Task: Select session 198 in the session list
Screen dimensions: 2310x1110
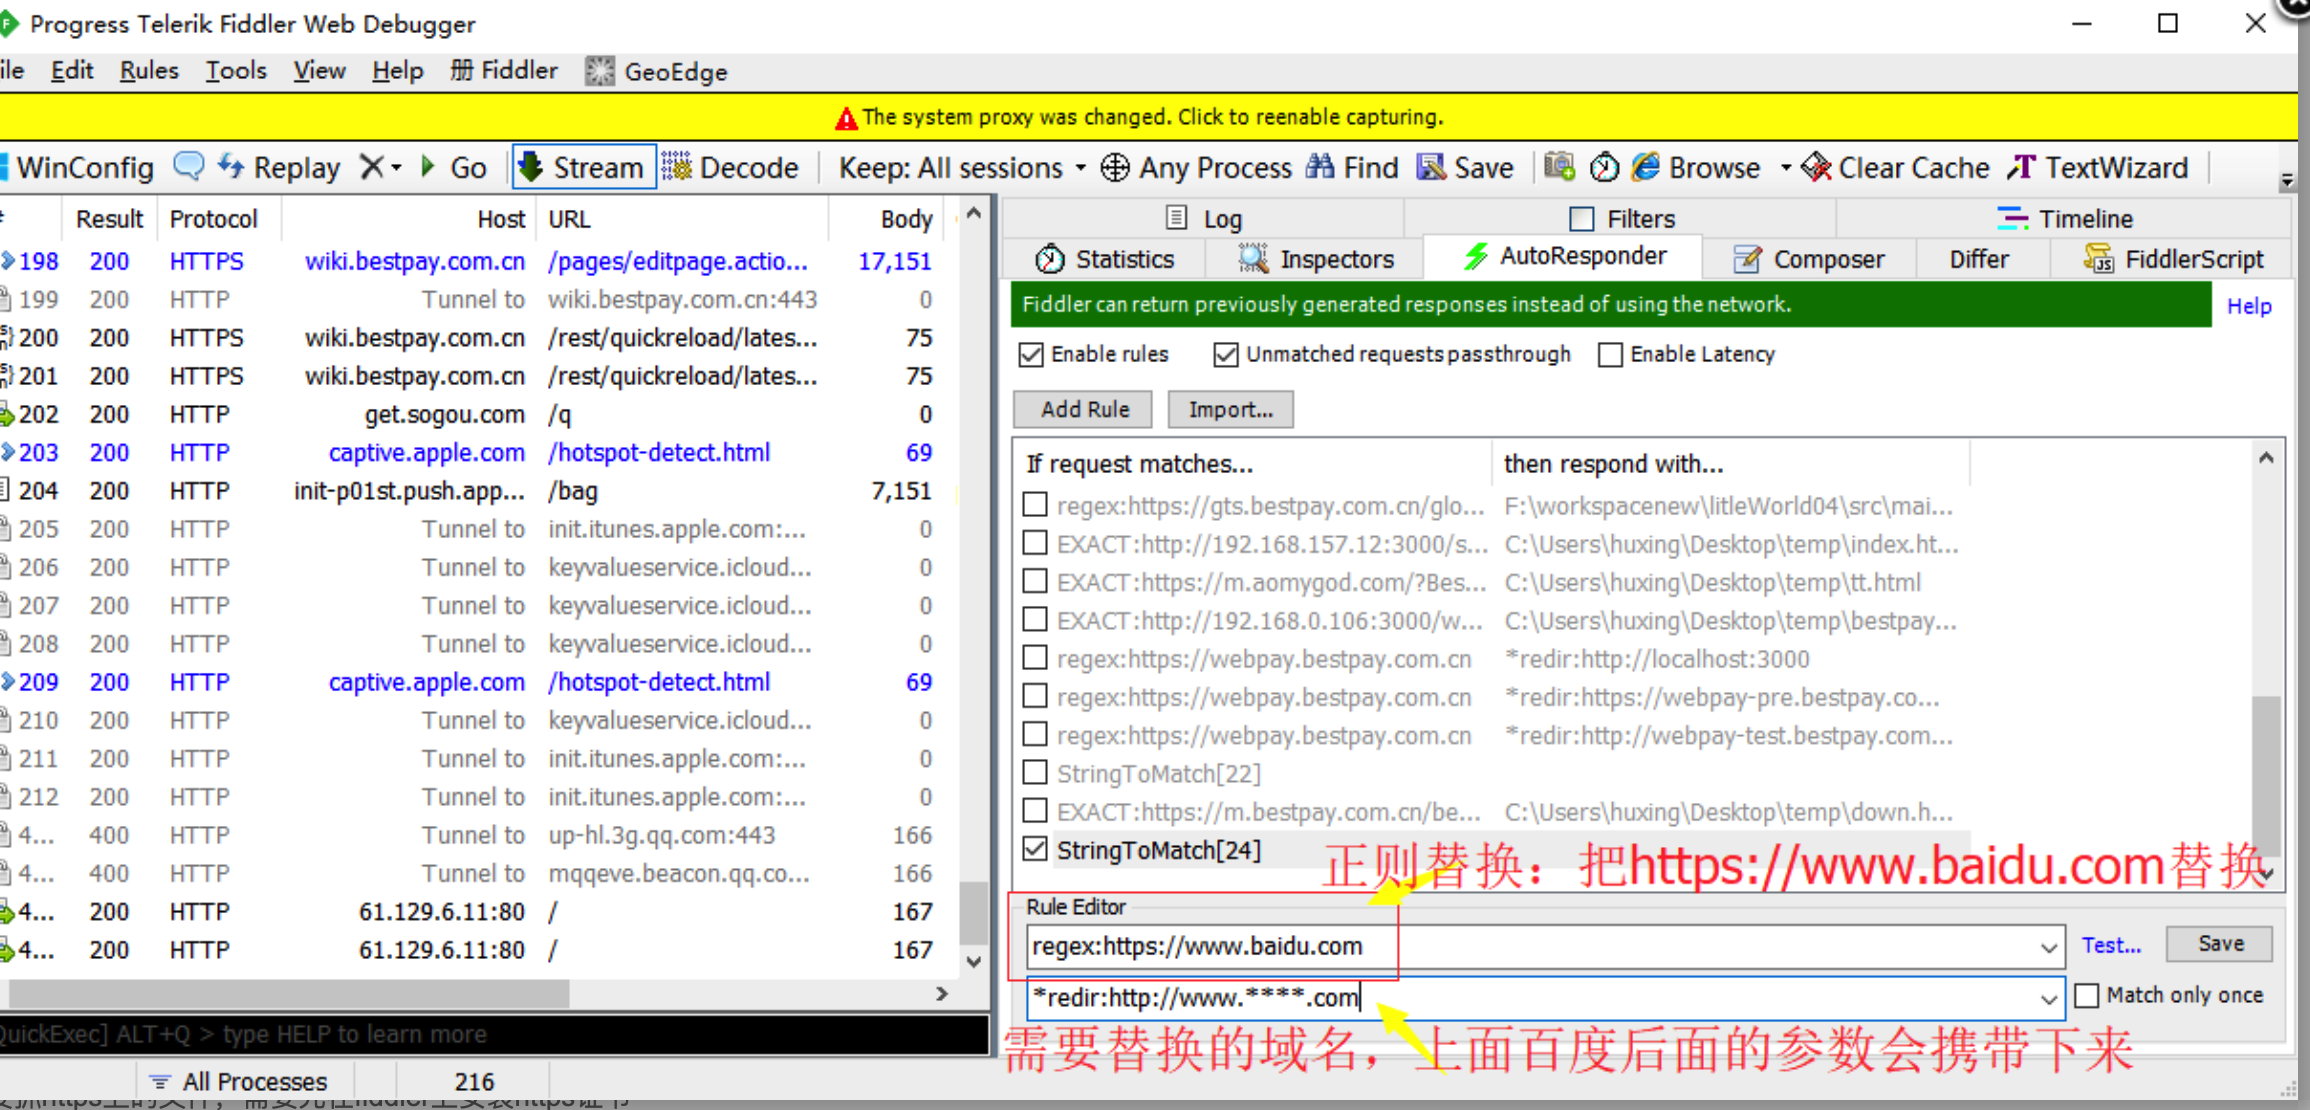Action: (x=400, y=261)
